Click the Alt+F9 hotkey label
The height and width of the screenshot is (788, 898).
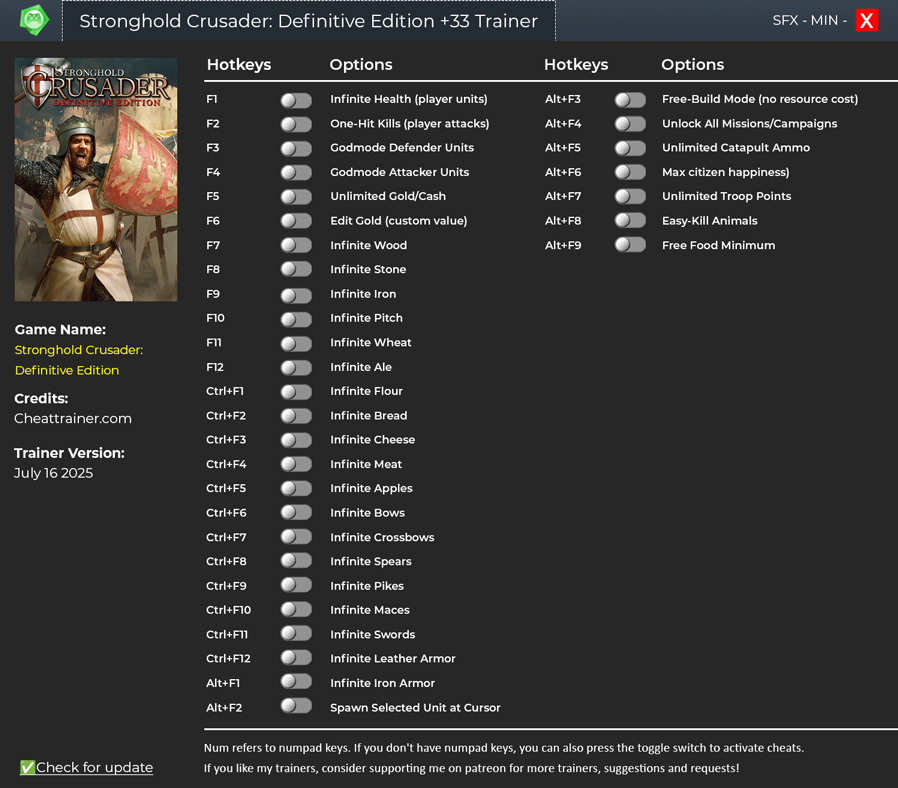pyautogui.click(x=563, y=246)
